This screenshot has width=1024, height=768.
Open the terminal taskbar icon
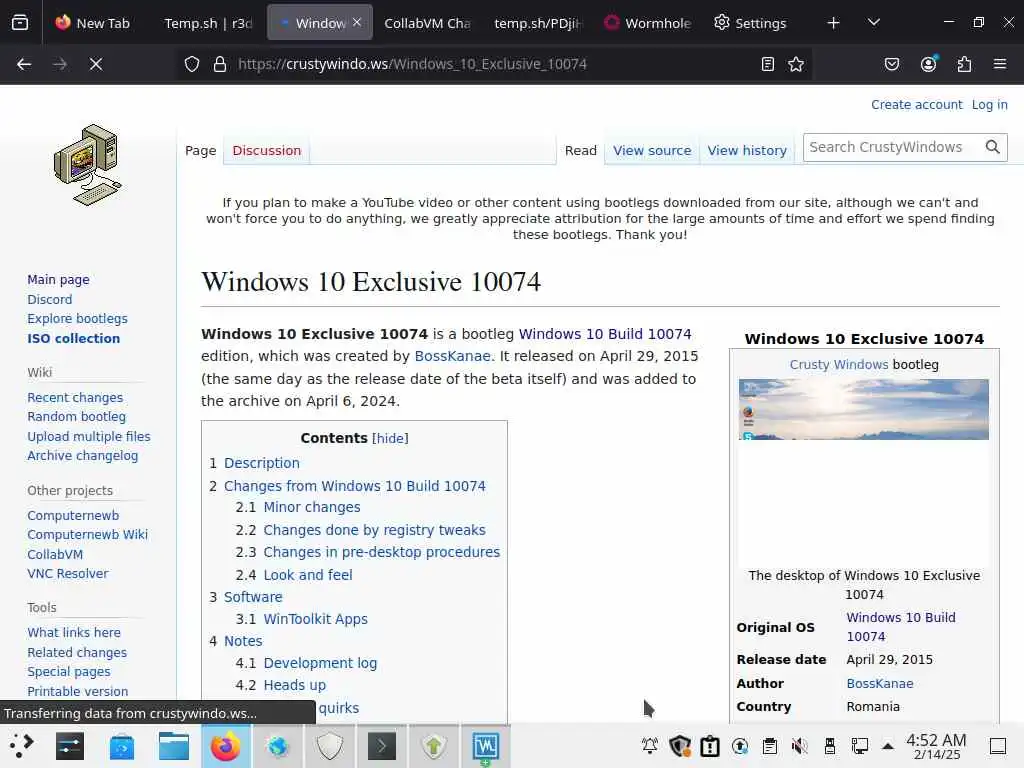point(381,746)
